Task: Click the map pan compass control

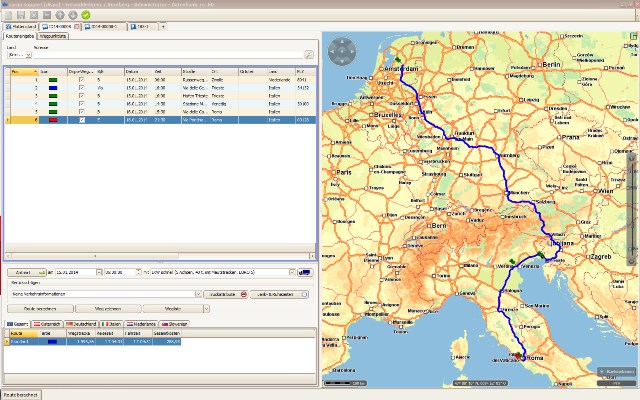Action: 342,51
